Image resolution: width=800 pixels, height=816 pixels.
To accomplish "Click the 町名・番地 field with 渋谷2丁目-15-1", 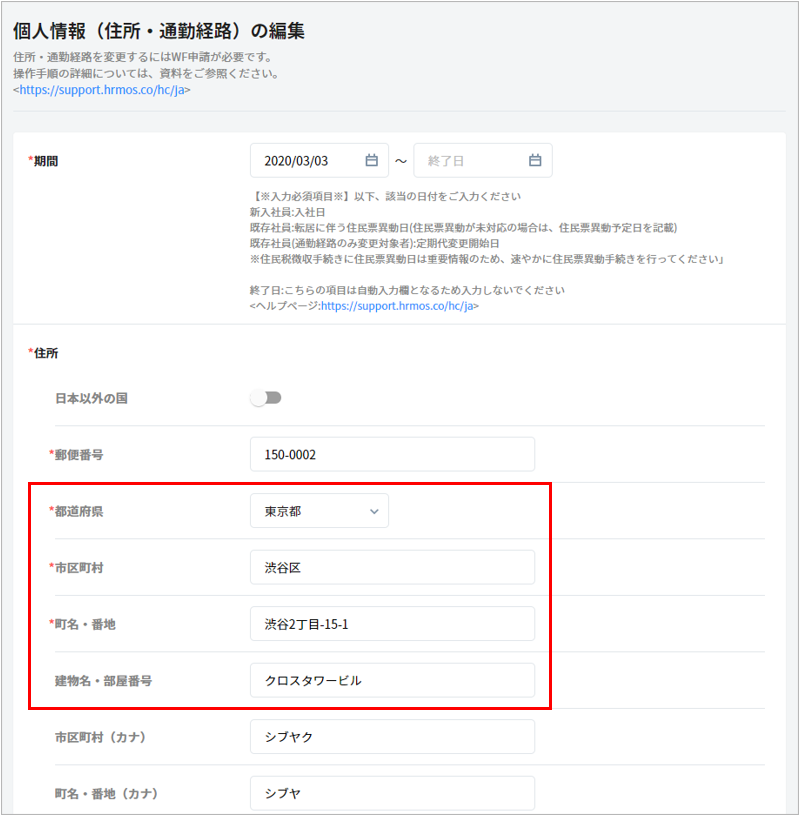I will [392, 624].
